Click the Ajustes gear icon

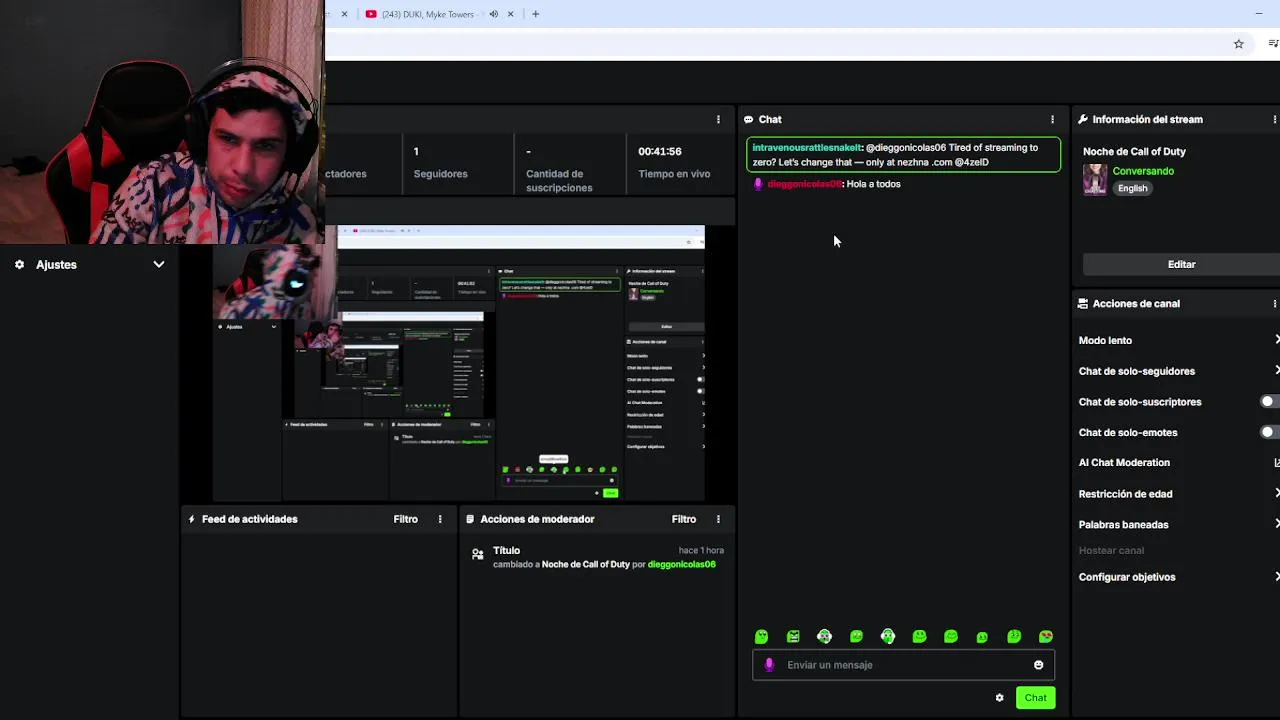point(19,265)
